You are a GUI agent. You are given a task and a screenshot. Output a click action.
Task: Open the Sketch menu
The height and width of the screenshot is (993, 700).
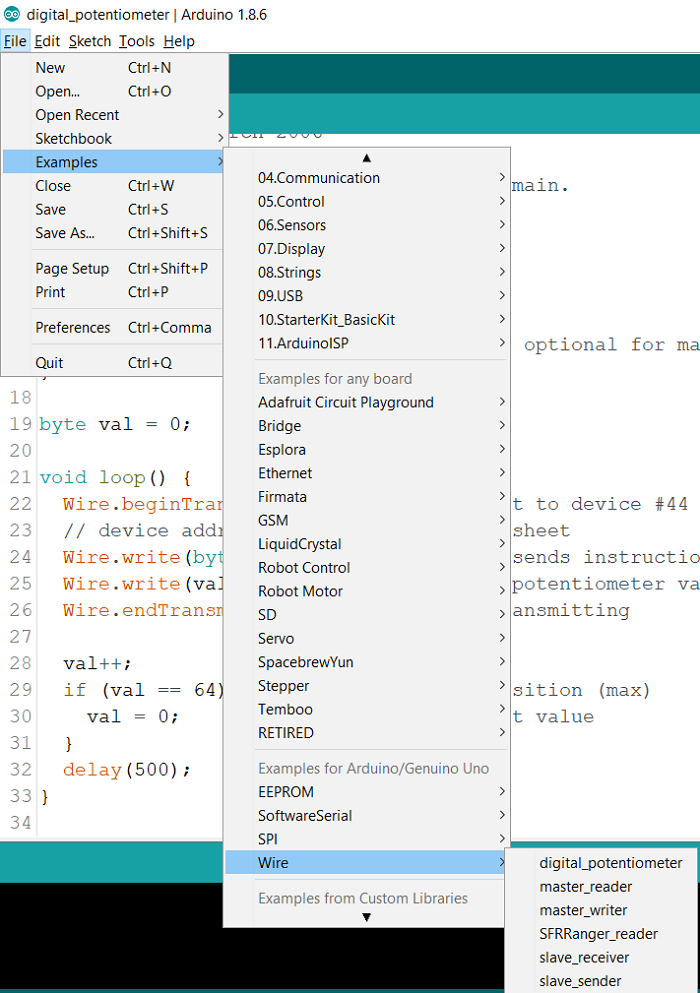point(90,41)
